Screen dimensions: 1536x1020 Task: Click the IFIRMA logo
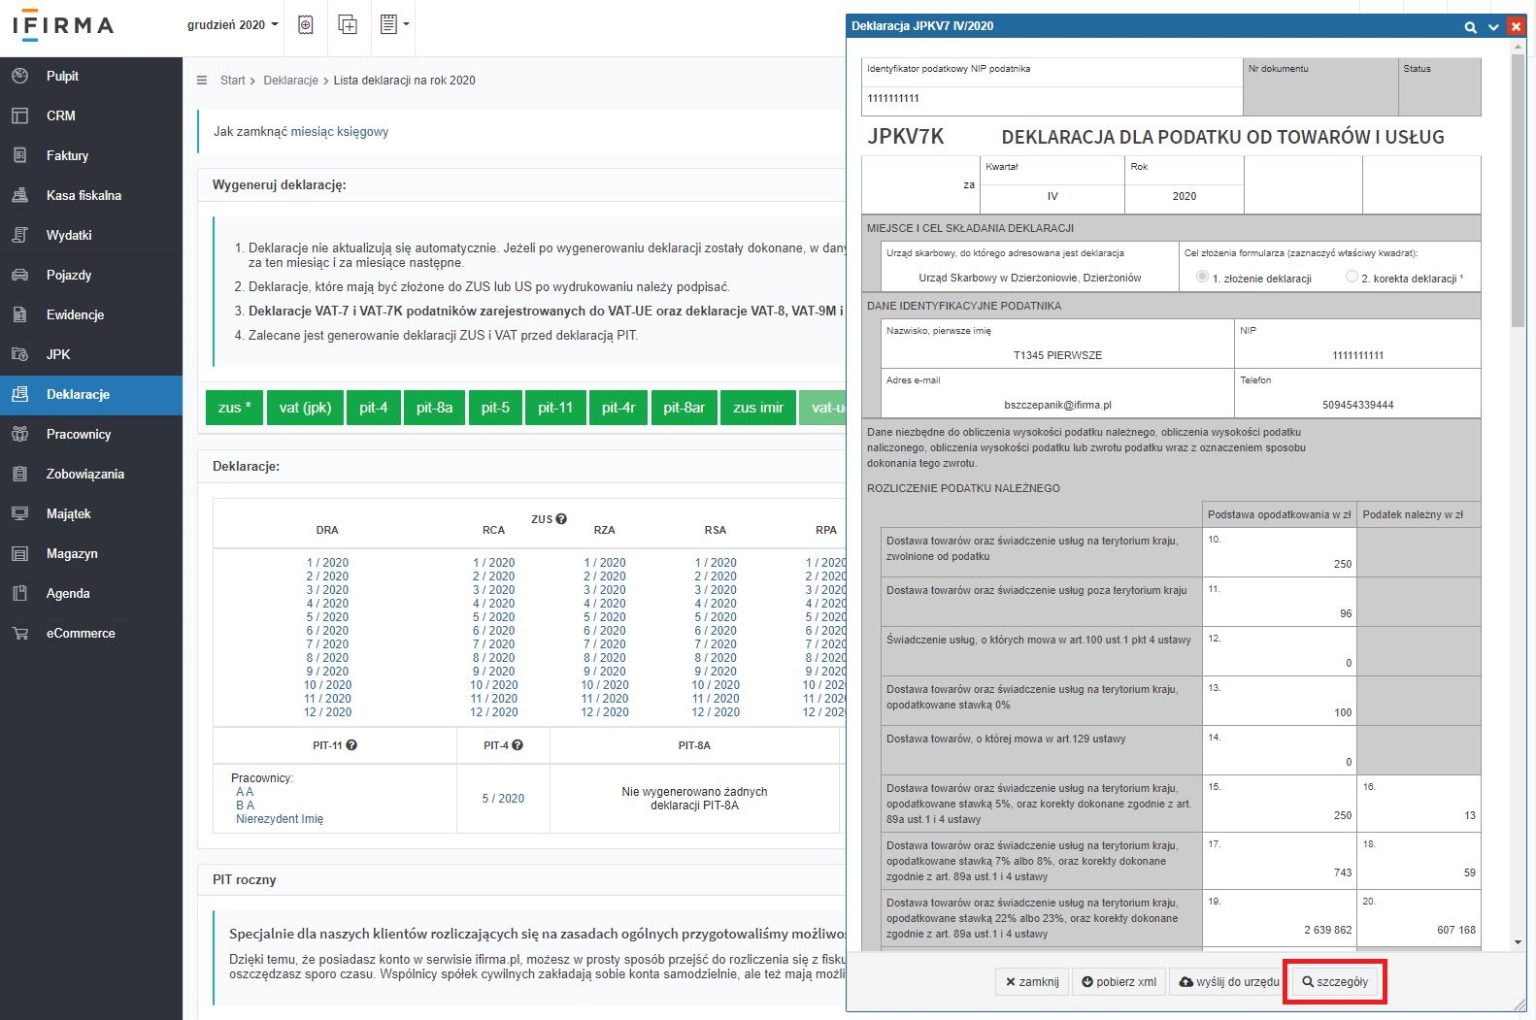click(63, 26)
